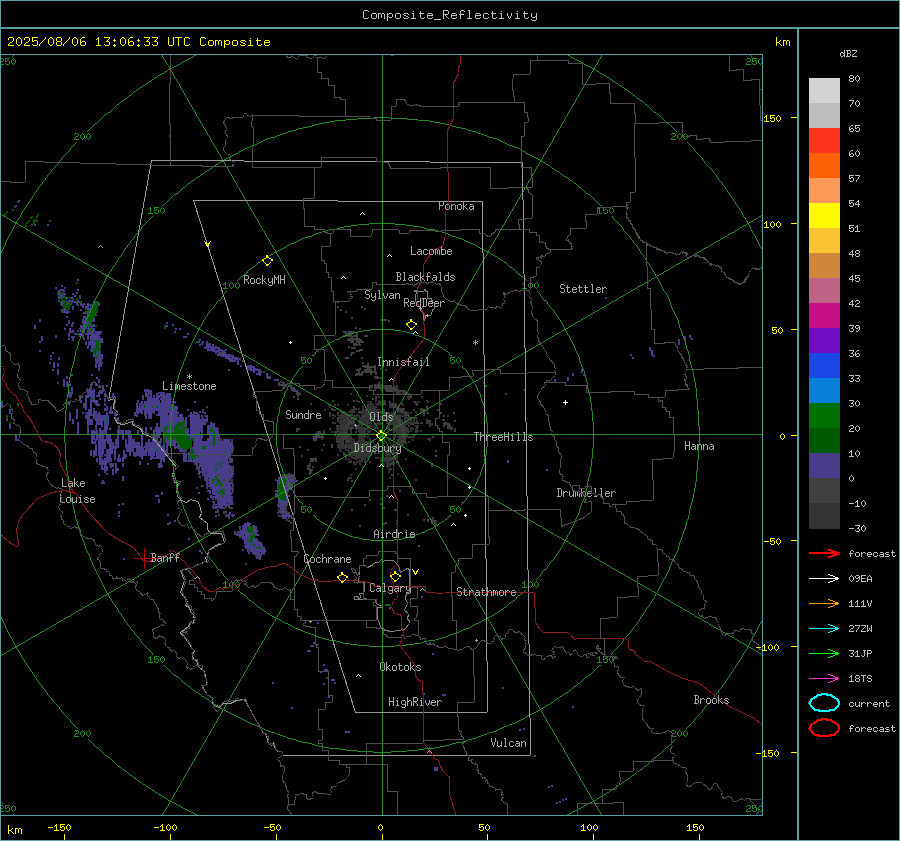Click the Hanna label
900x841 pixels.
[699, 446]
